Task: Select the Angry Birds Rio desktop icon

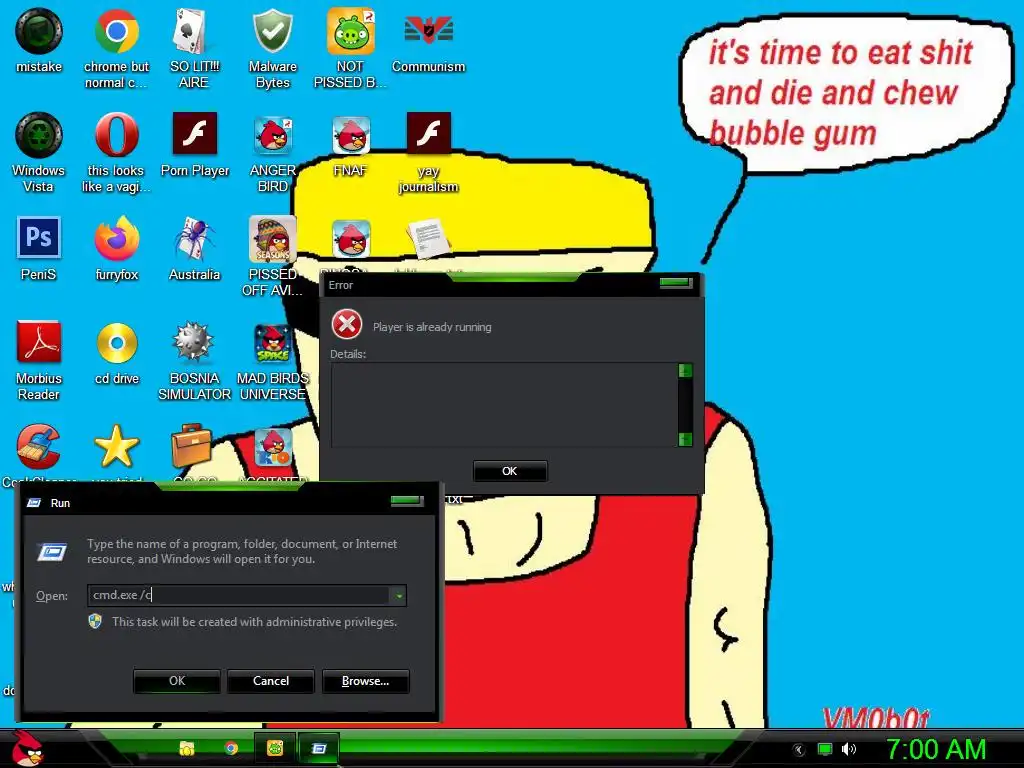Action: (272, 448)
